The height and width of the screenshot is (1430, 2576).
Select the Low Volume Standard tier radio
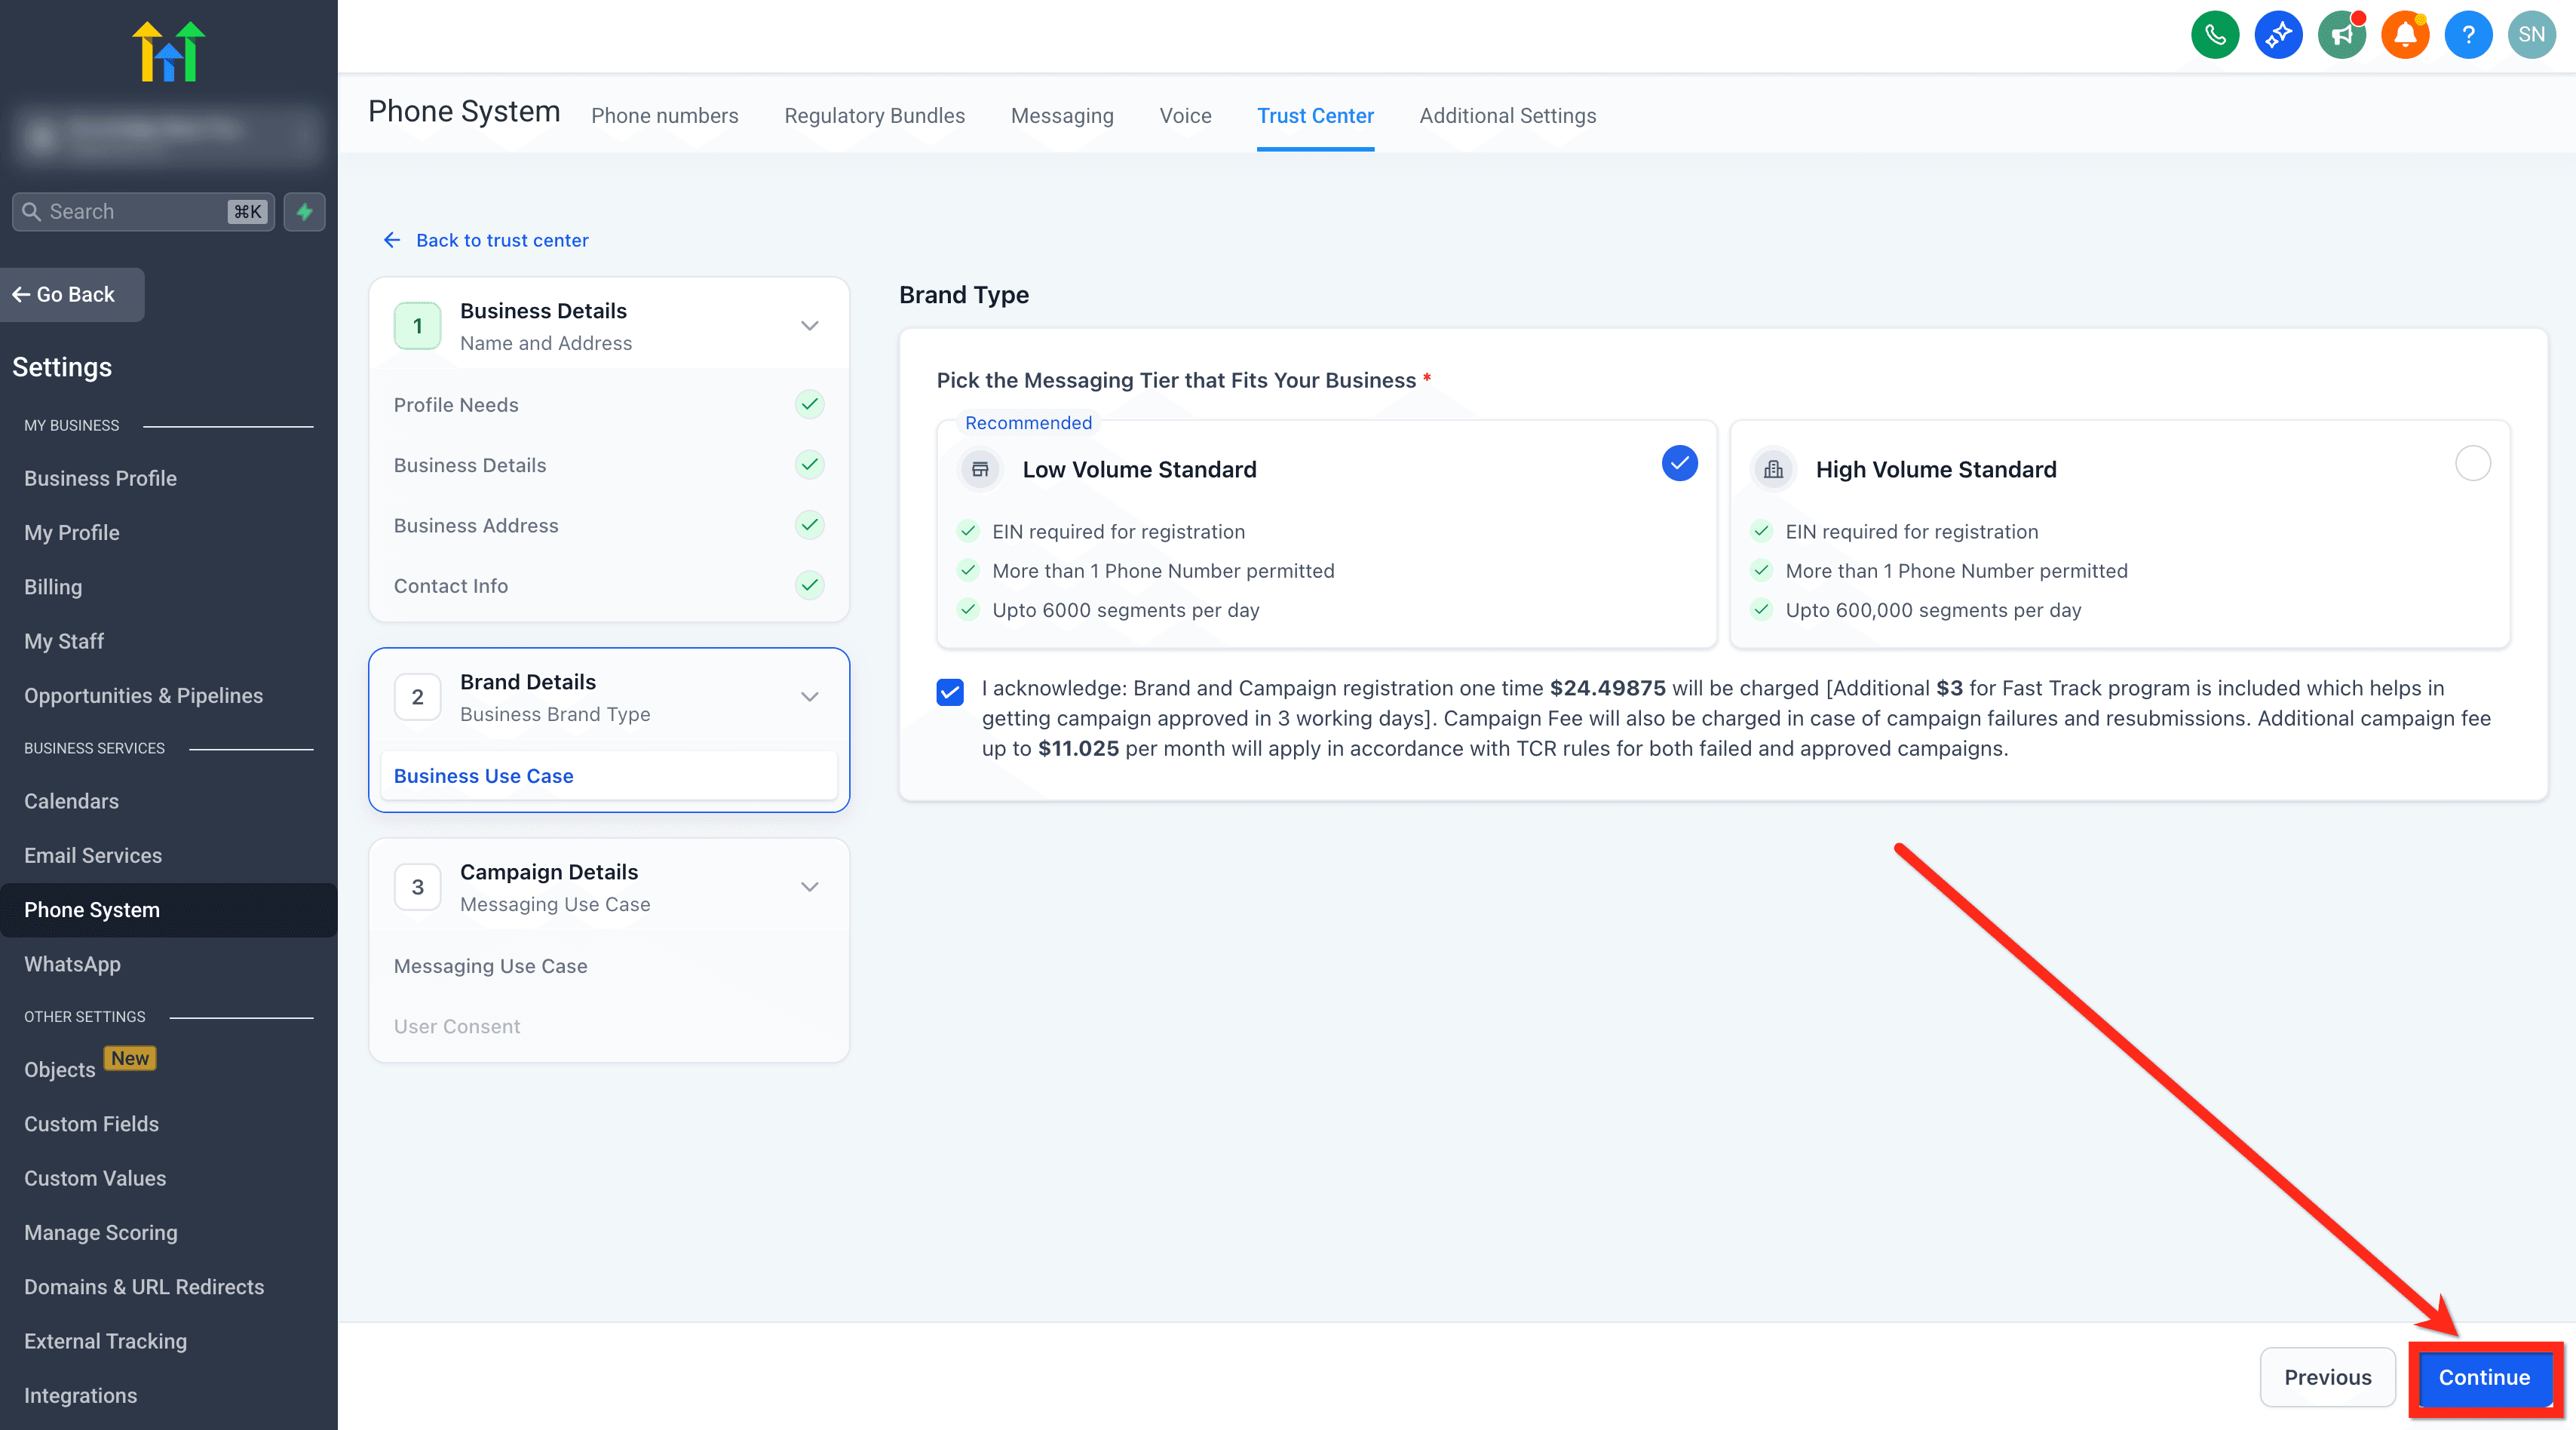point(1679,463)
